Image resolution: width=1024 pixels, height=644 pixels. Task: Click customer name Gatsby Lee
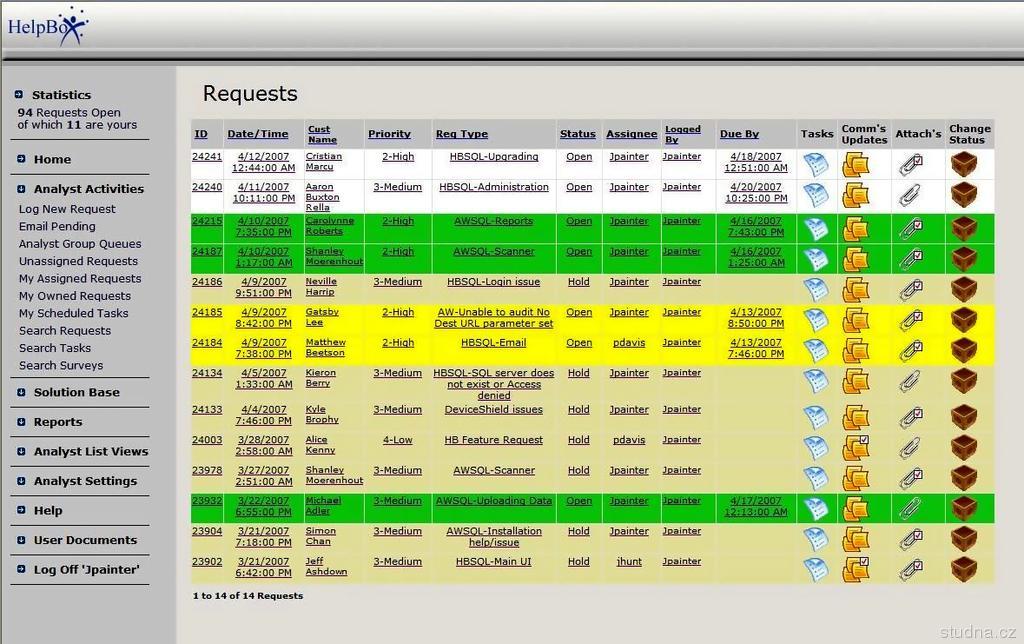pos(322,317)
